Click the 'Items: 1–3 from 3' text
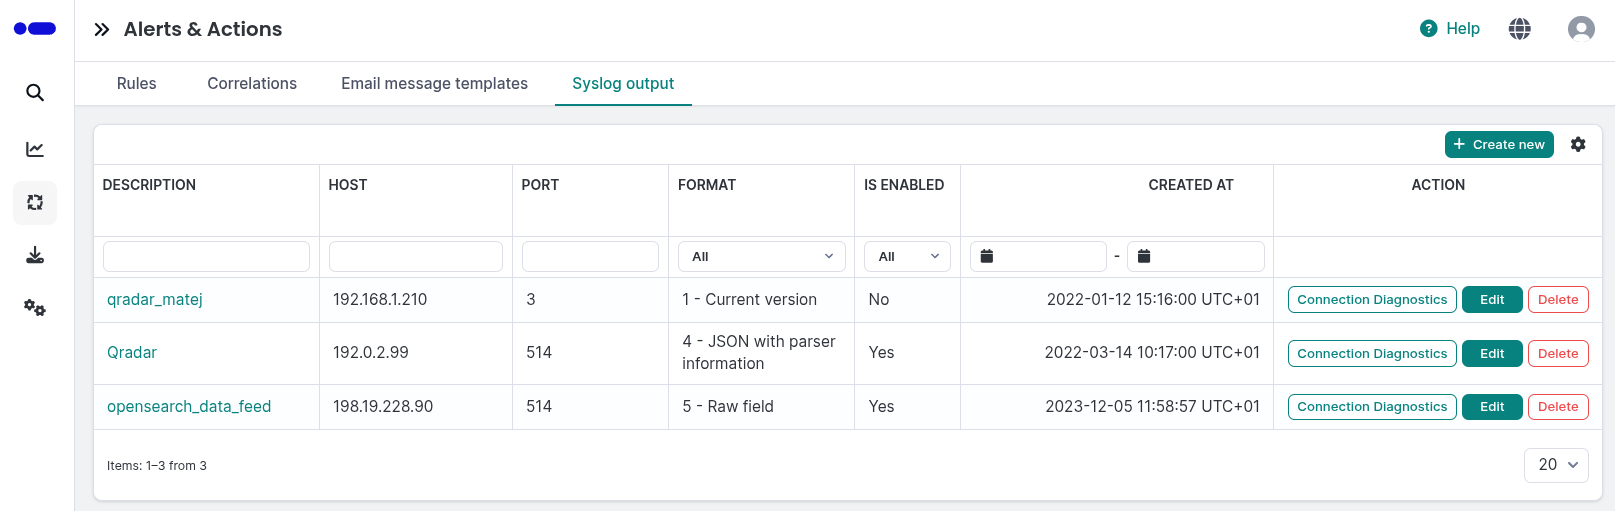Screen dimensions: 1615x511 157,466
